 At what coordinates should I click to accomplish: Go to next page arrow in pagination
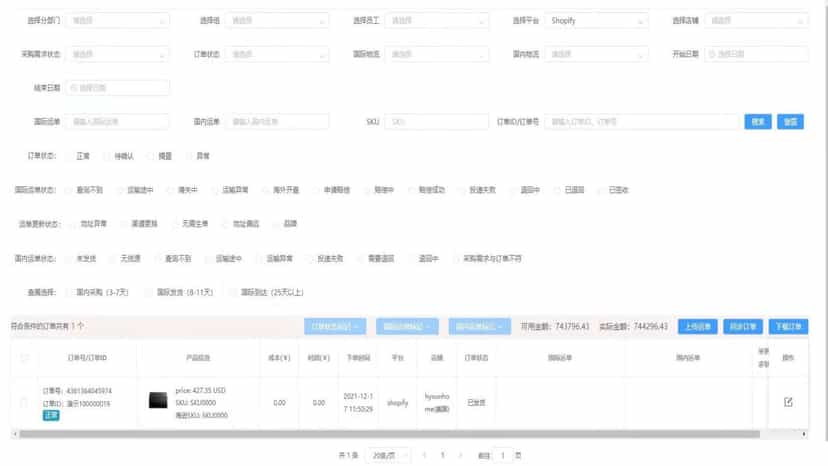[460, 455]
